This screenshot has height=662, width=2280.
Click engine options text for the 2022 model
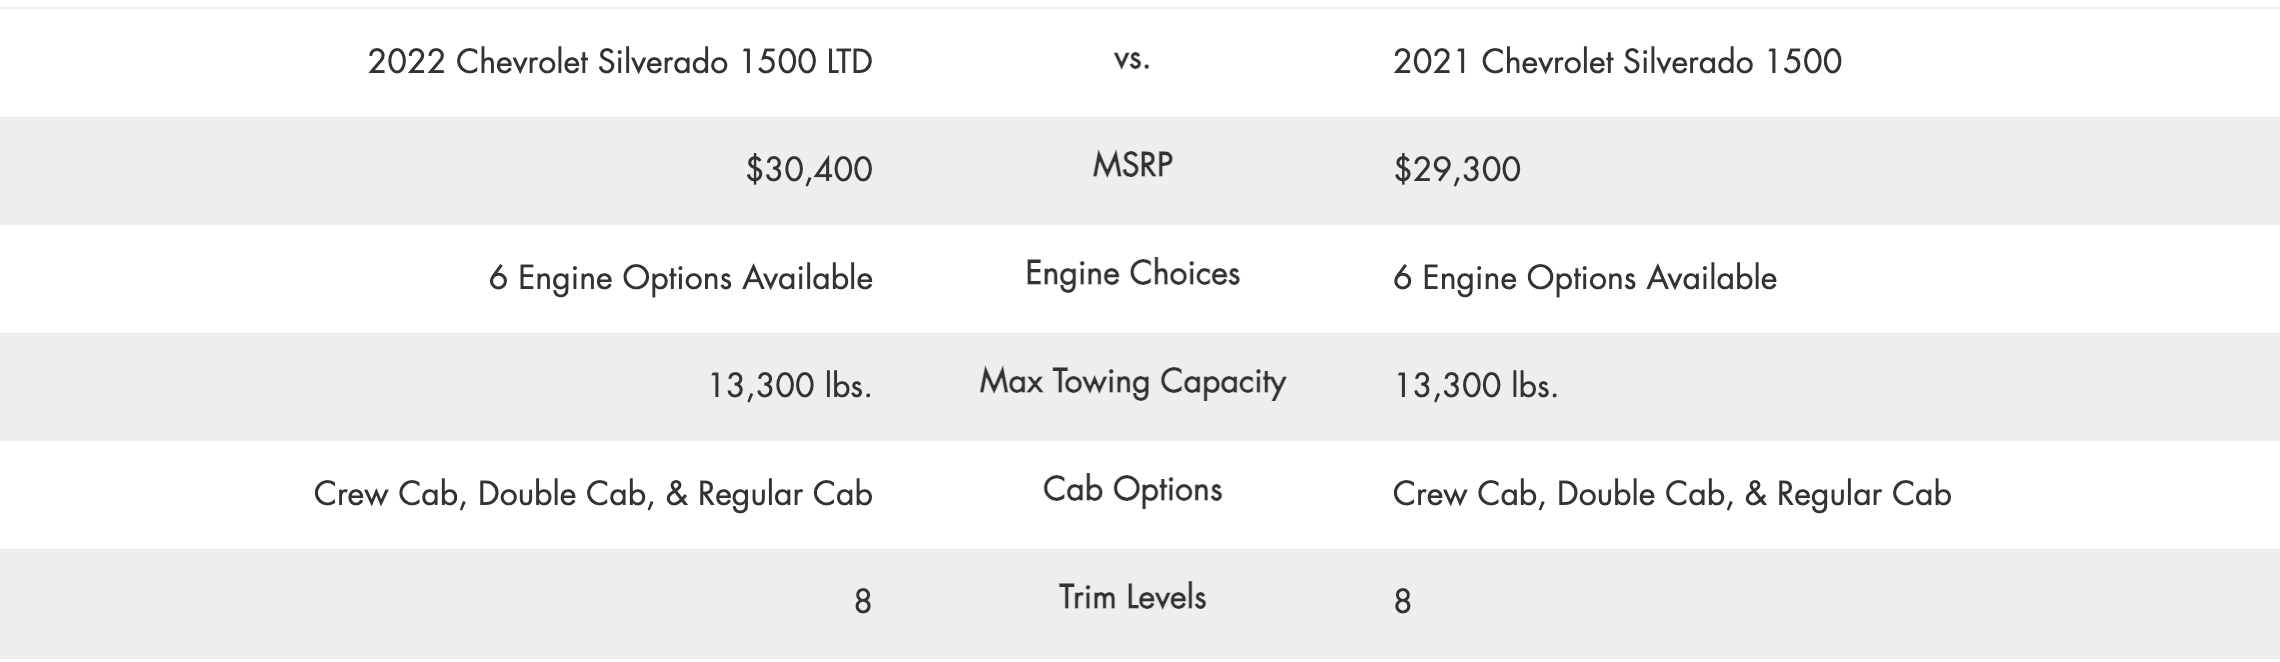pyautogui.click(x=680, y=278)
